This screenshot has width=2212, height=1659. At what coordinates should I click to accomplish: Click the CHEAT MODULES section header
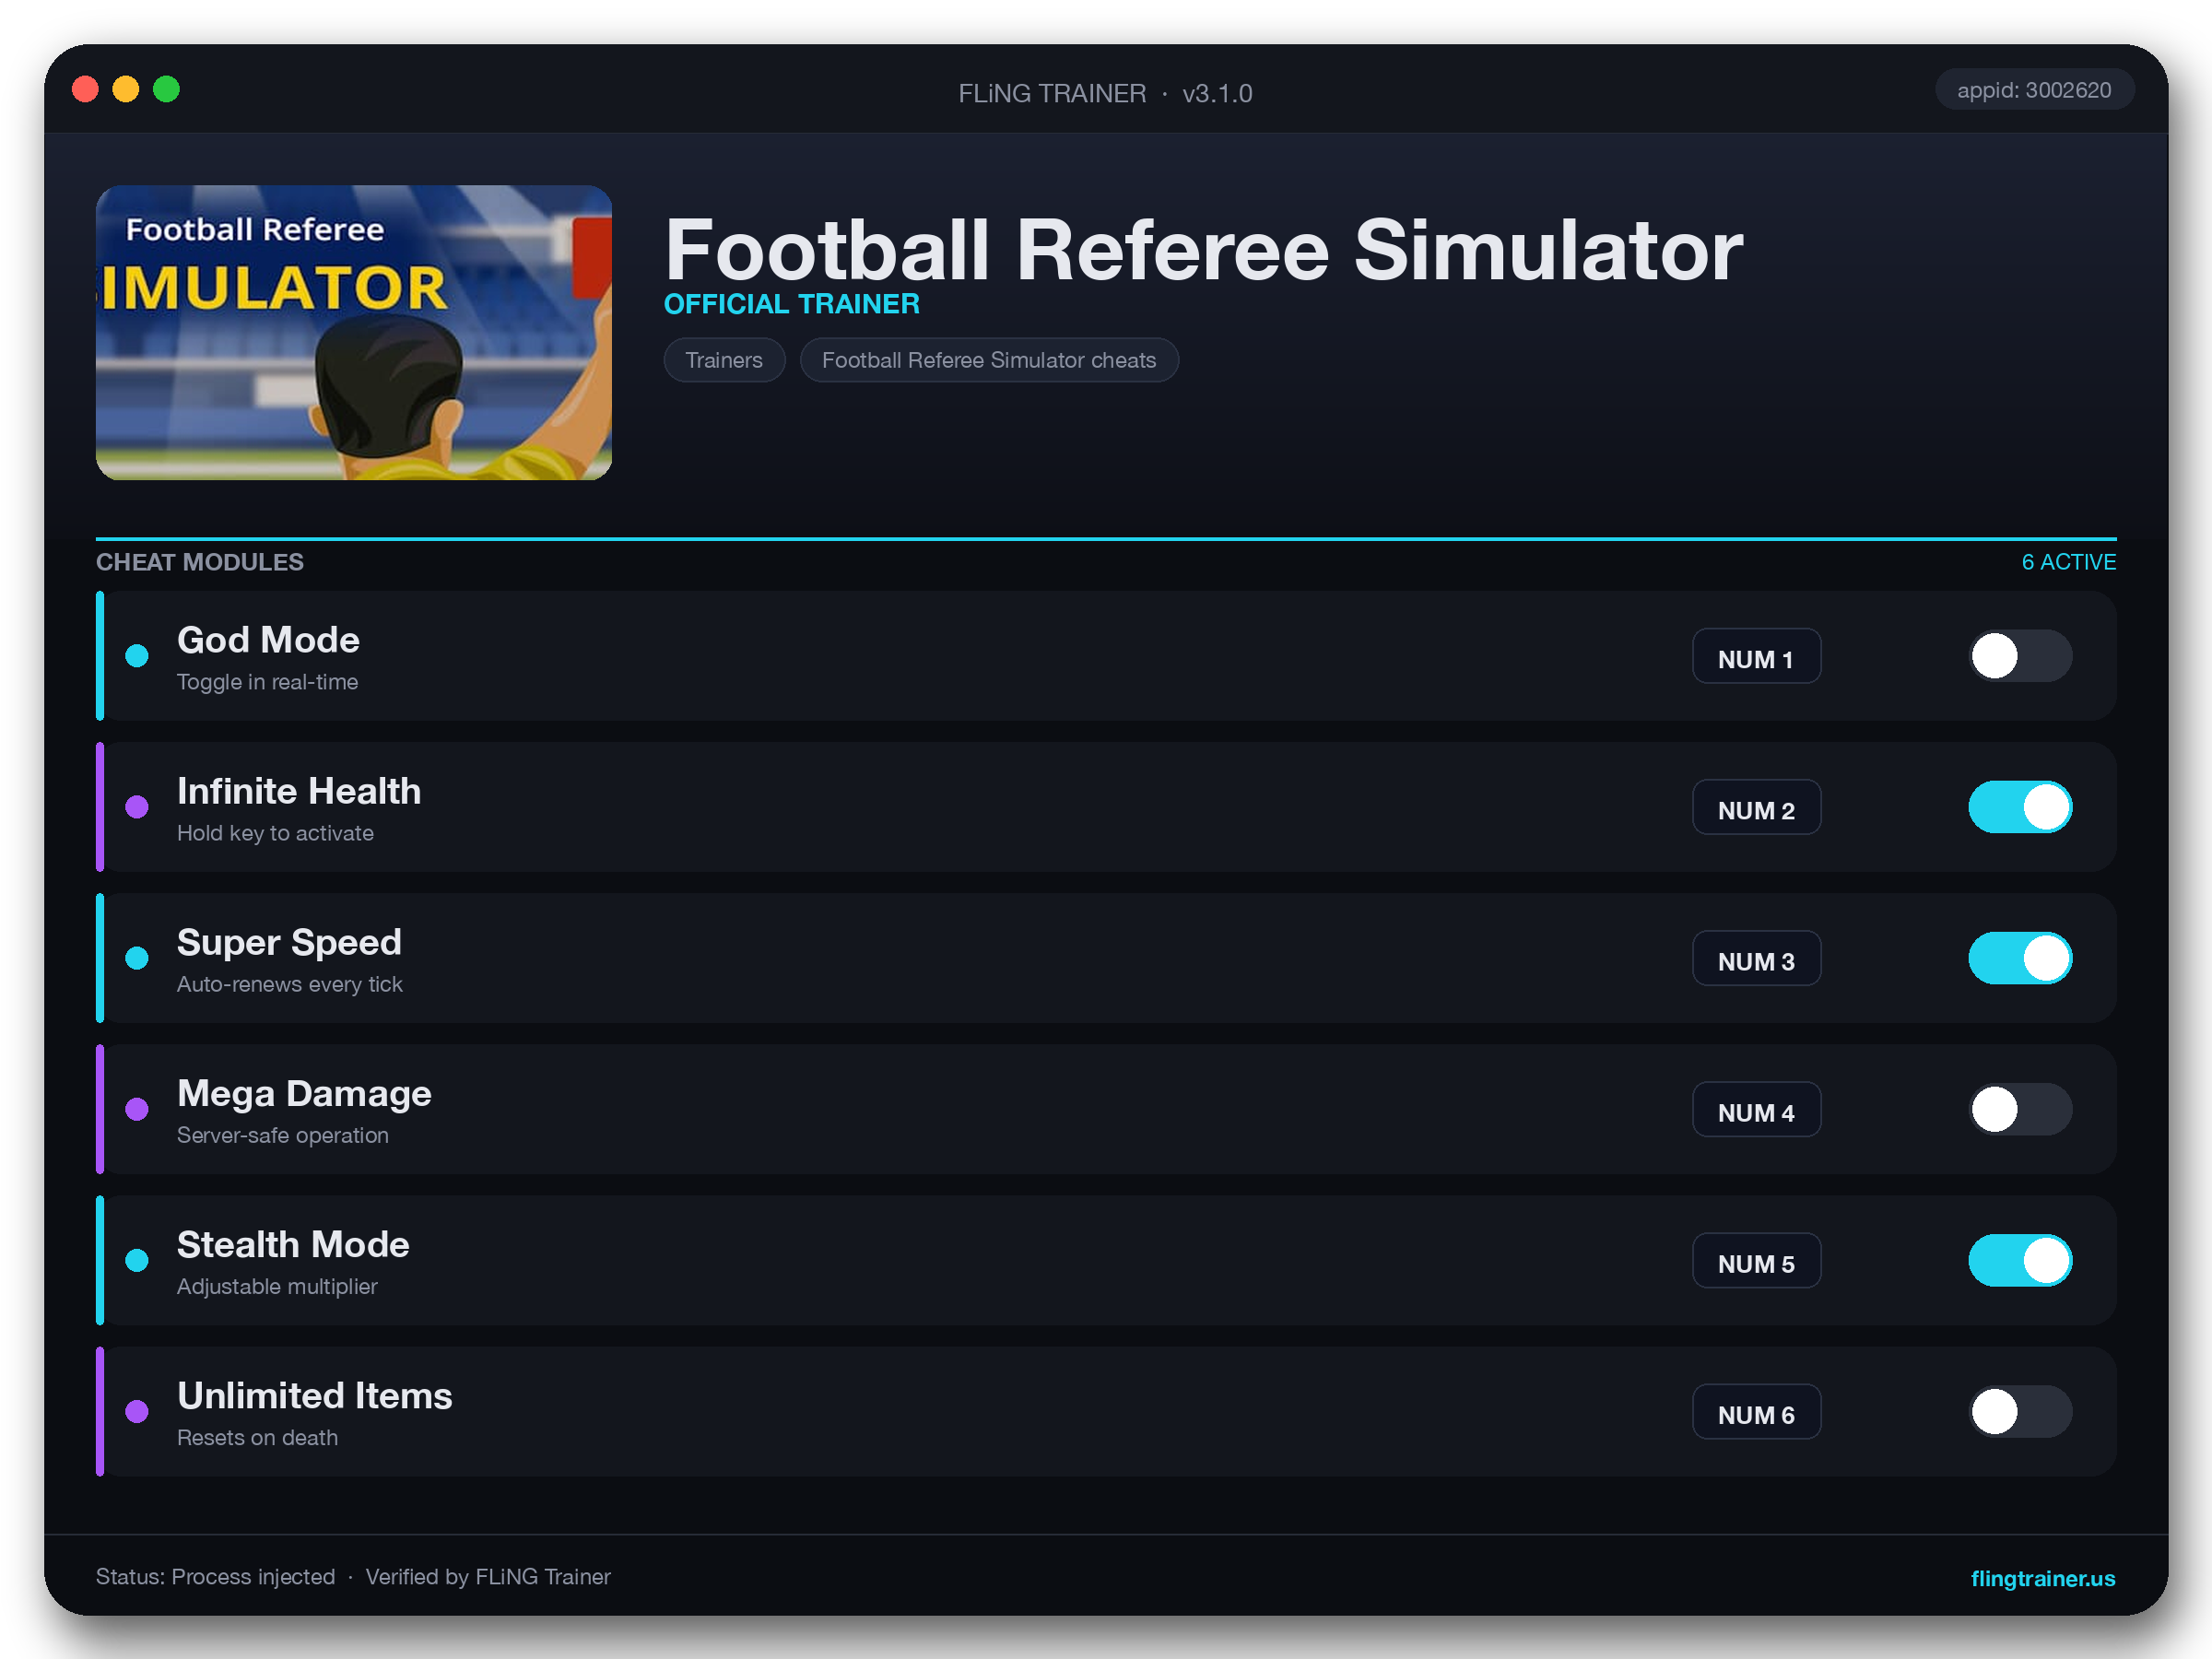point(200,562)
